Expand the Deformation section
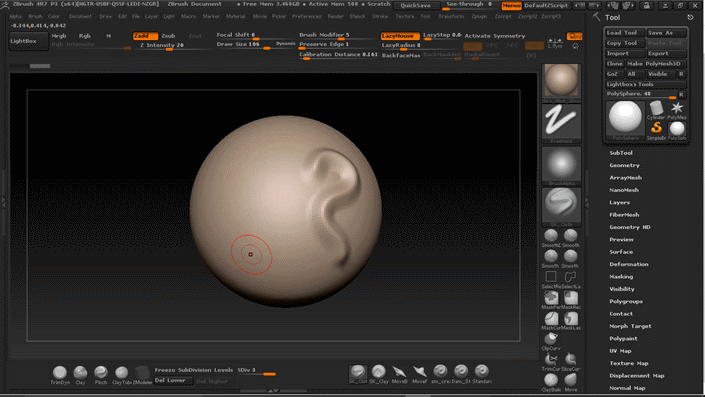Viewport: 705px width, 397px height. pos(629,264)
